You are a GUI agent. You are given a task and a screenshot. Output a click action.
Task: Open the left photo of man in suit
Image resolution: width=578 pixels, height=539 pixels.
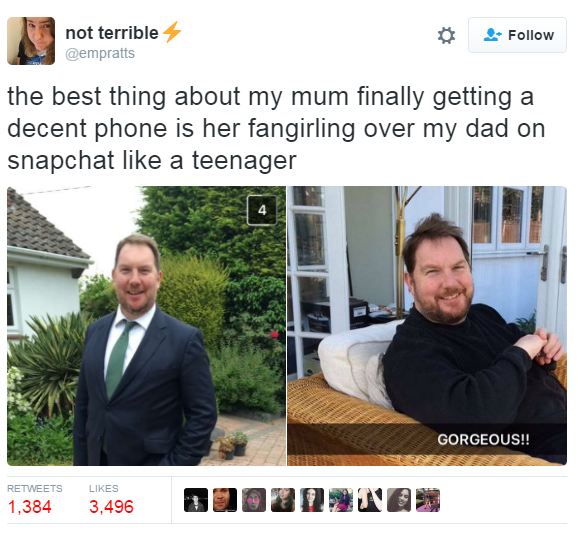[x=146, y=326]
